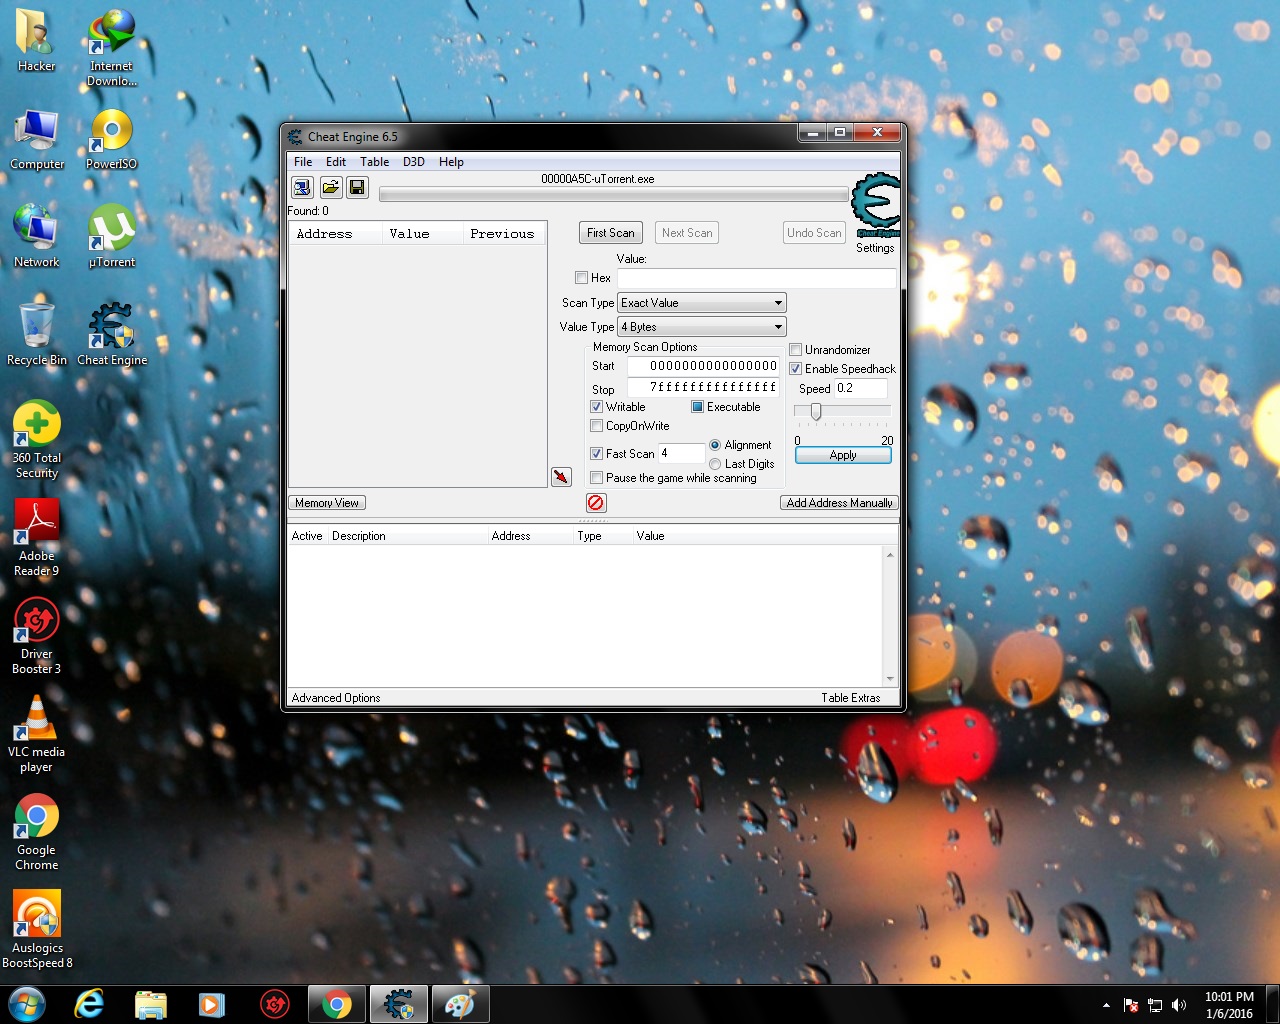Open Advanced Options
The width and height of the screenshot is (1280, 1024).
pos(336,698)
